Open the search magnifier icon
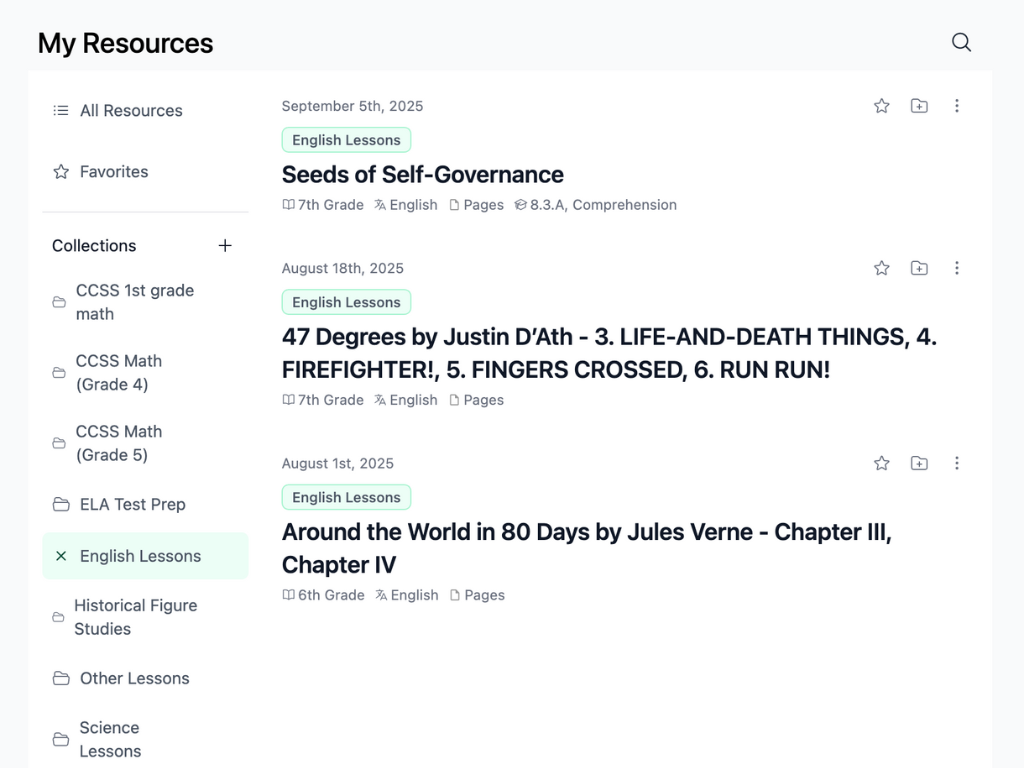This screenshot has height=768, width=1024. point(961,42)
